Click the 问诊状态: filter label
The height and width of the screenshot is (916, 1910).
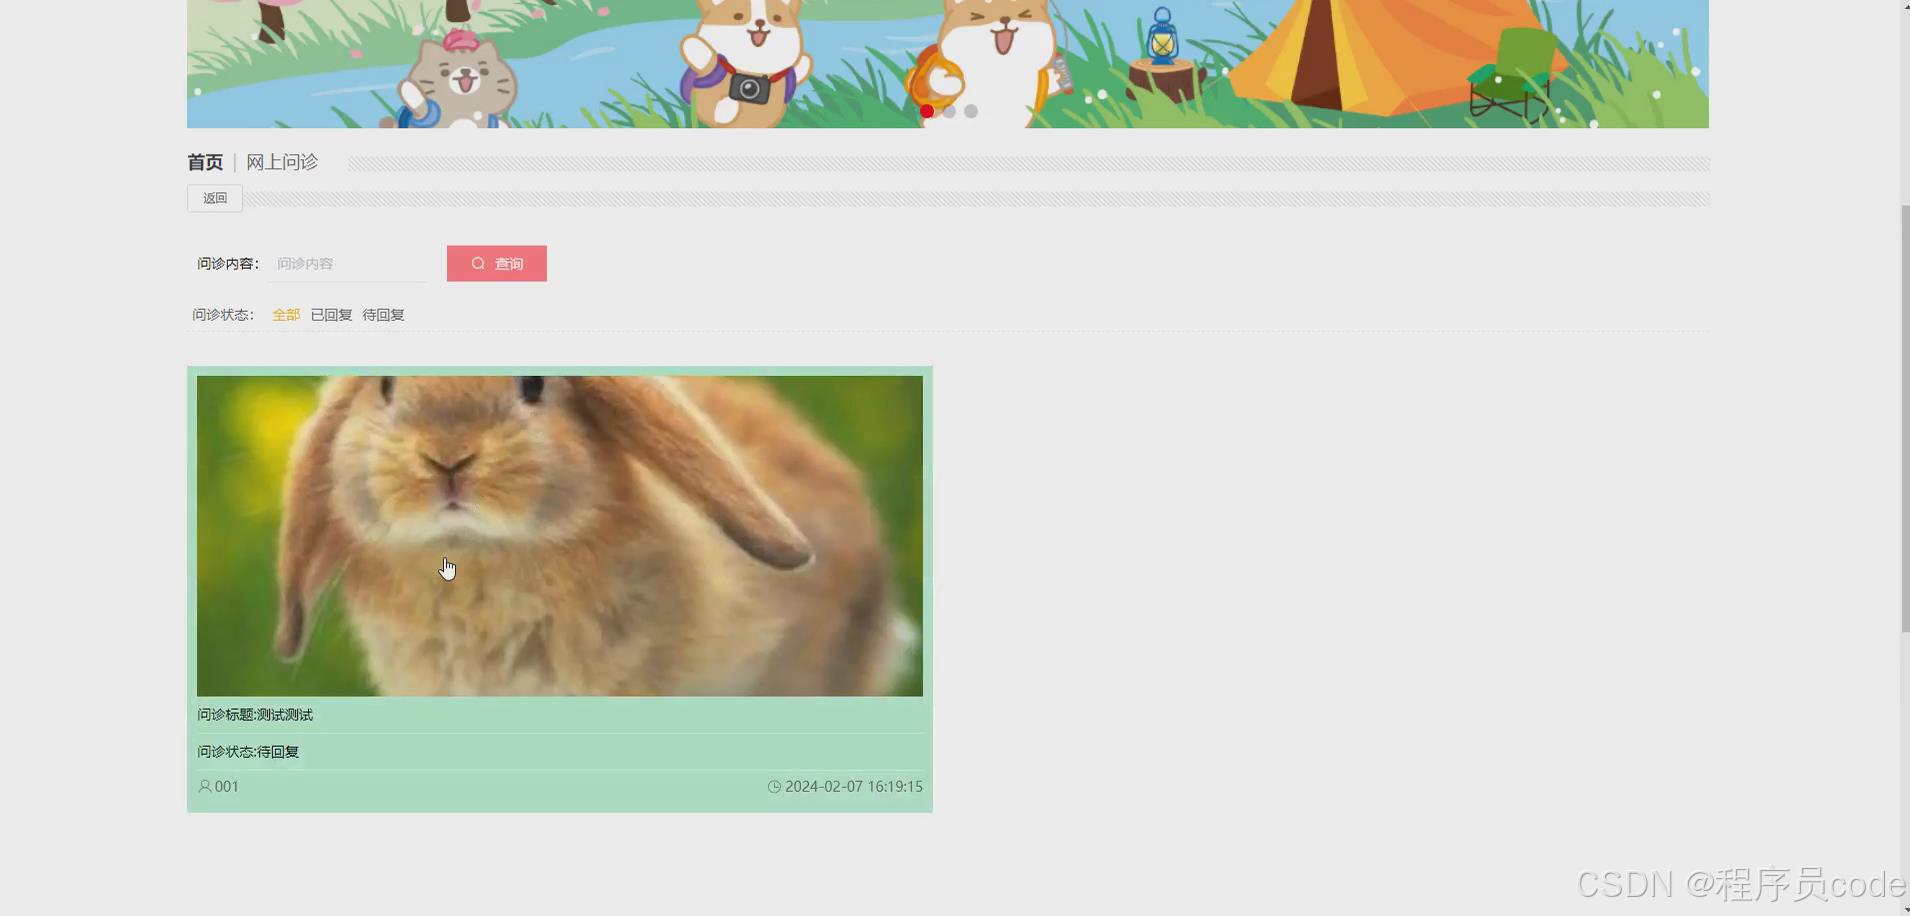pos(223,315)
